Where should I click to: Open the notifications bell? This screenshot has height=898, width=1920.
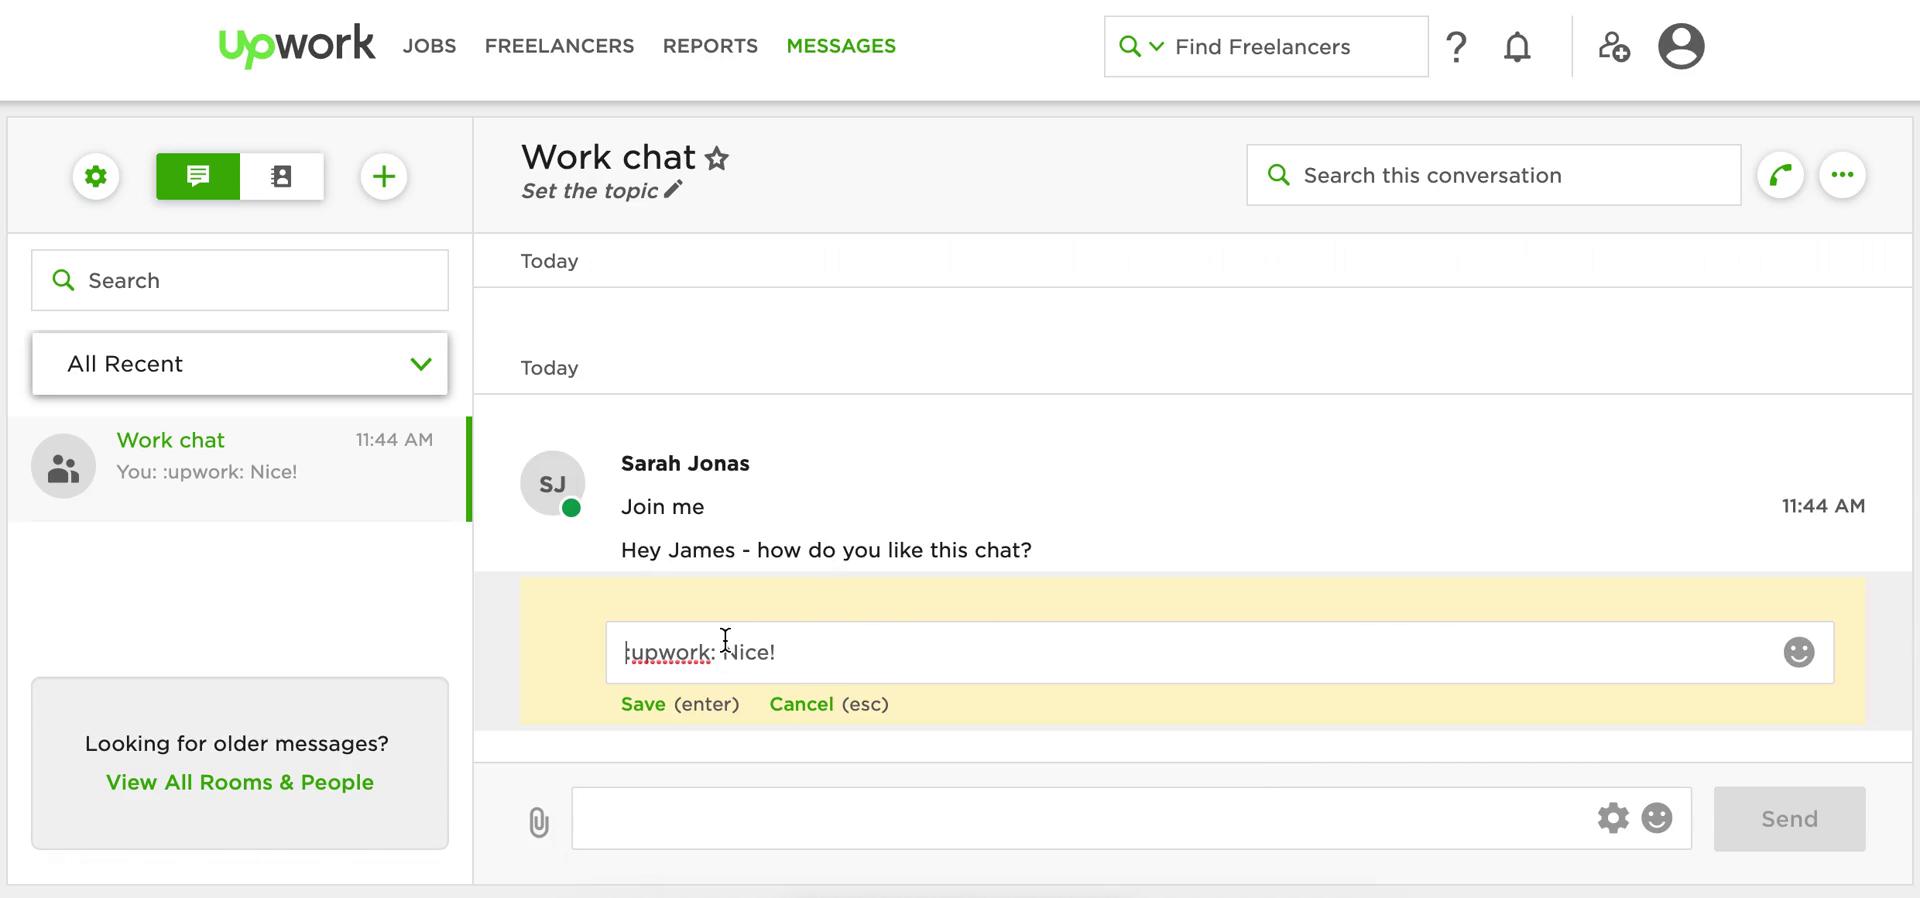(x=1517, y=46)
